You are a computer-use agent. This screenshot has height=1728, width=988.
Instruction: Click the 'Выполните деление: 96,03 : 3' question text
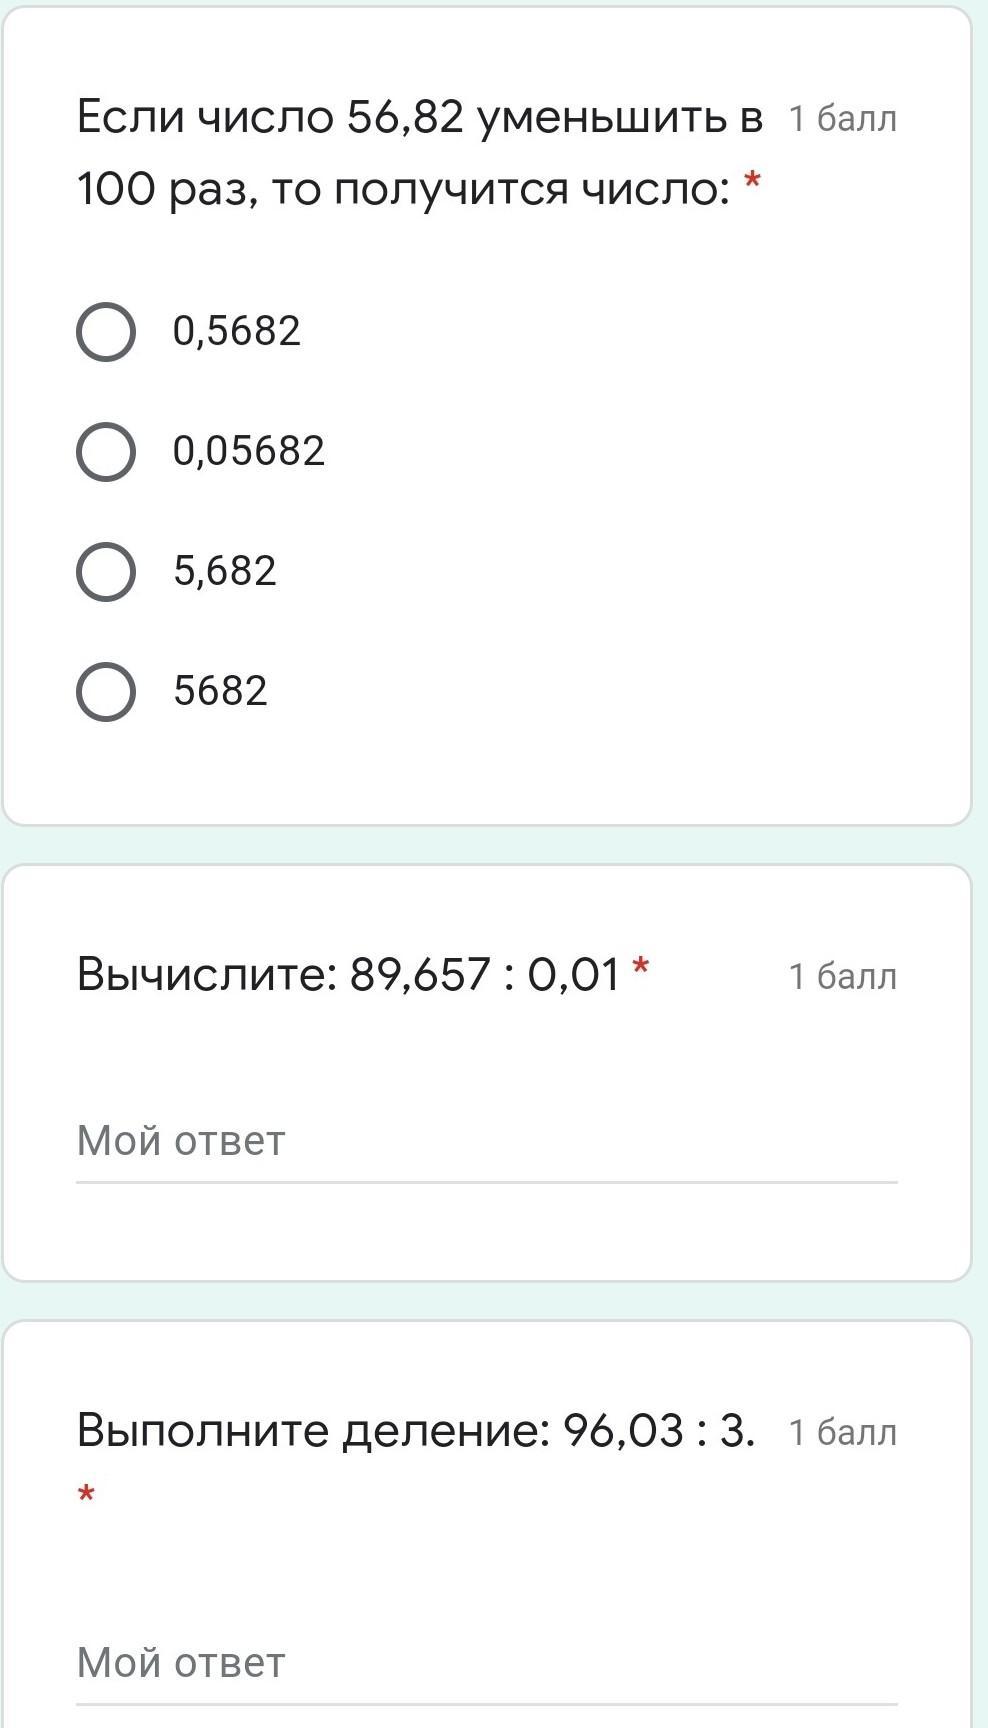[415, 1431]
